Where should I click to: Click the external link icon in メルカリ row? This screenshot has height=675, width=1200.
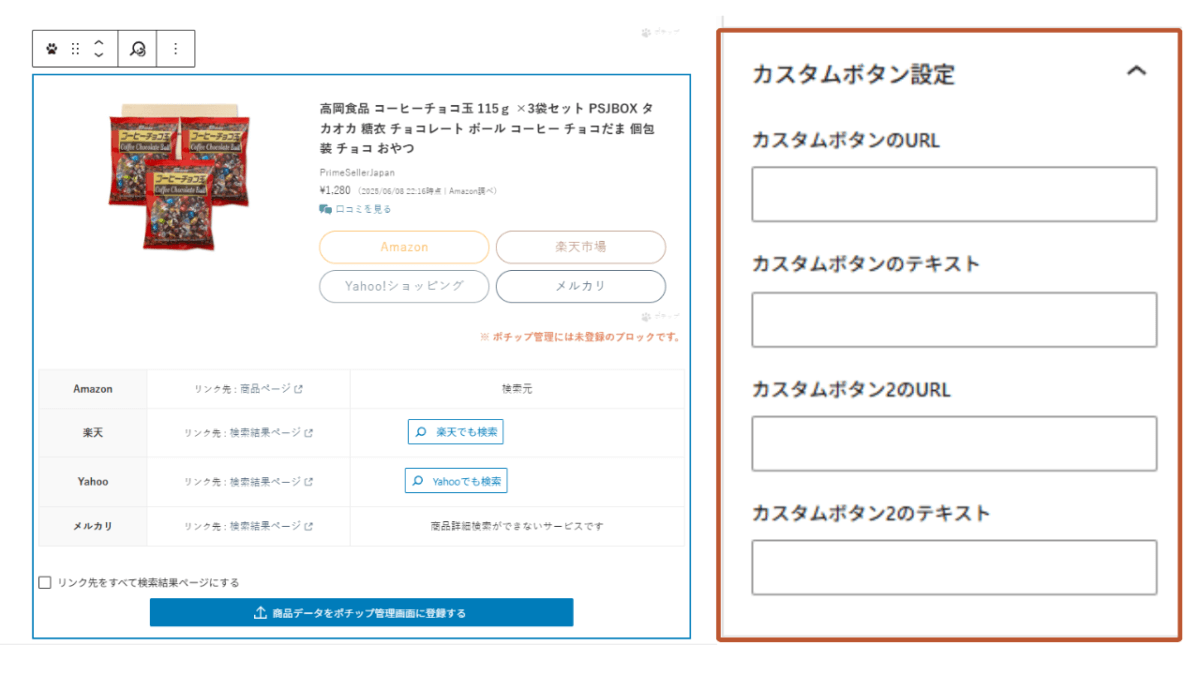(x=308, y=526)
